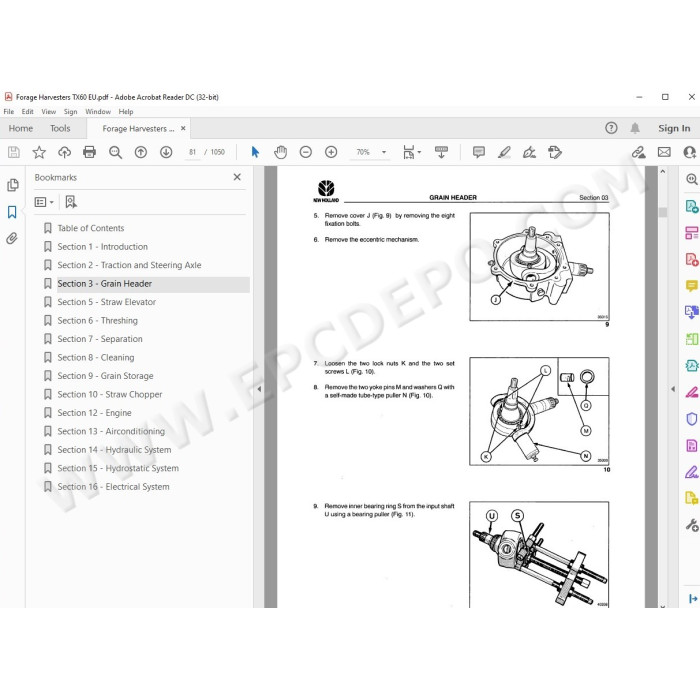Viewport: 700px width, 700px height.
Task: Jump to Section 12 - Engine
Action: pos(94,413)
